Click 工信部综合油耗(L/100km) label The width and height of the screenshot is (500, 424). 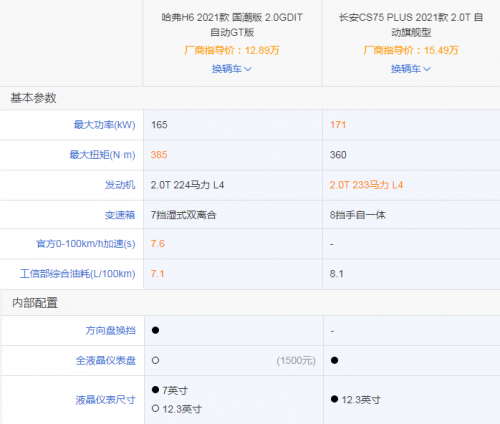point(77,274)
